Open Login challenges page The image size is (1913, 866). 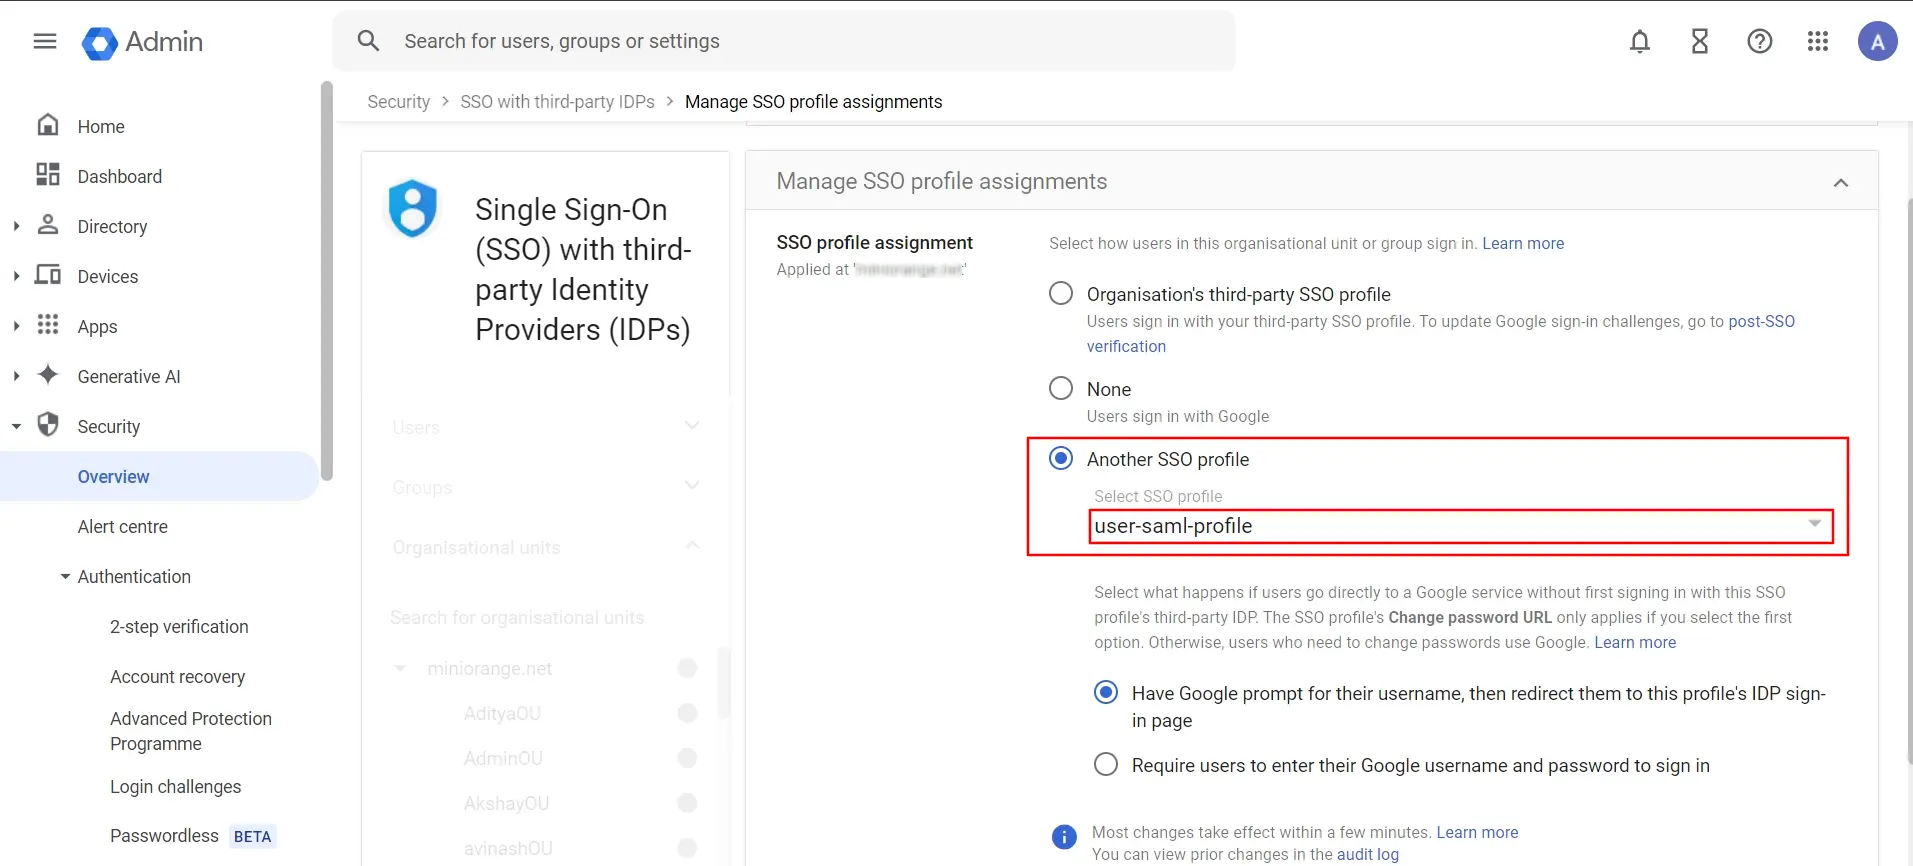tap(176, 787)
